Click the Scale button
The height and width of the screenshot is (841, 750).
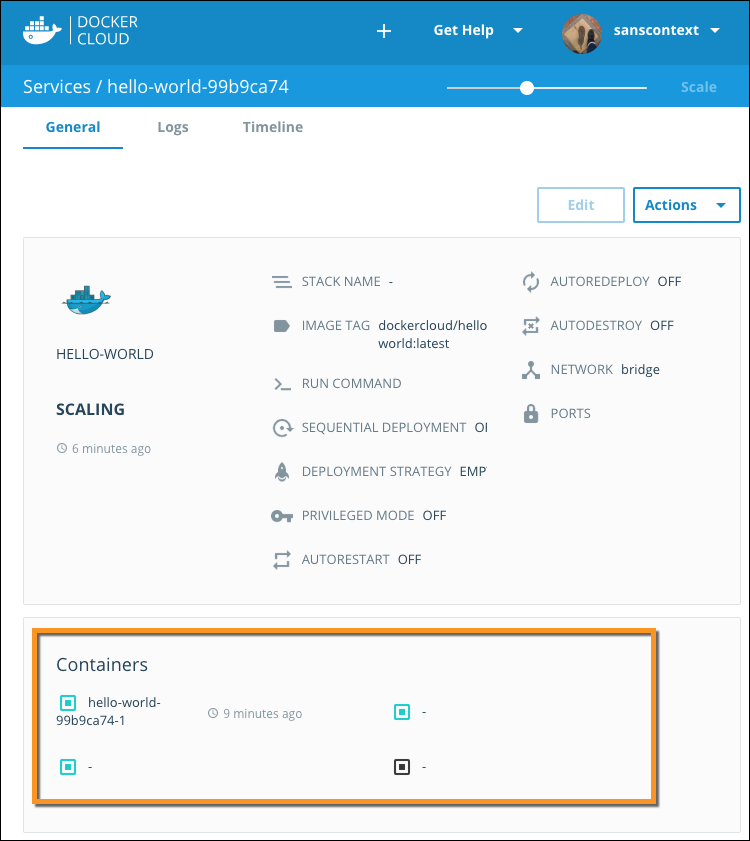coord(698,87)
